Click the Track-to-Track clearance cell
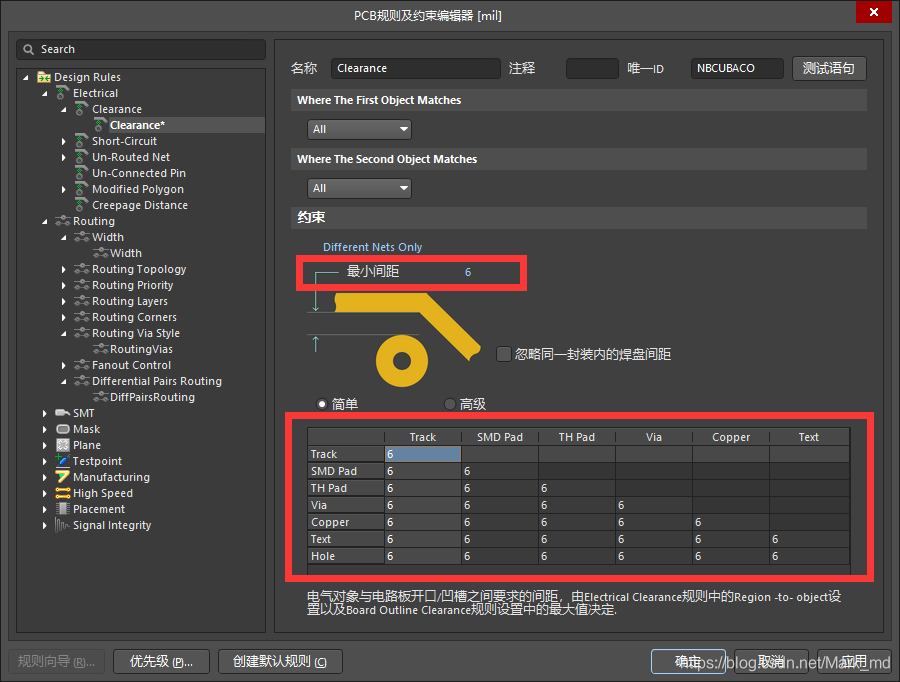Screen dimensions: 900x682 point(422,454)
